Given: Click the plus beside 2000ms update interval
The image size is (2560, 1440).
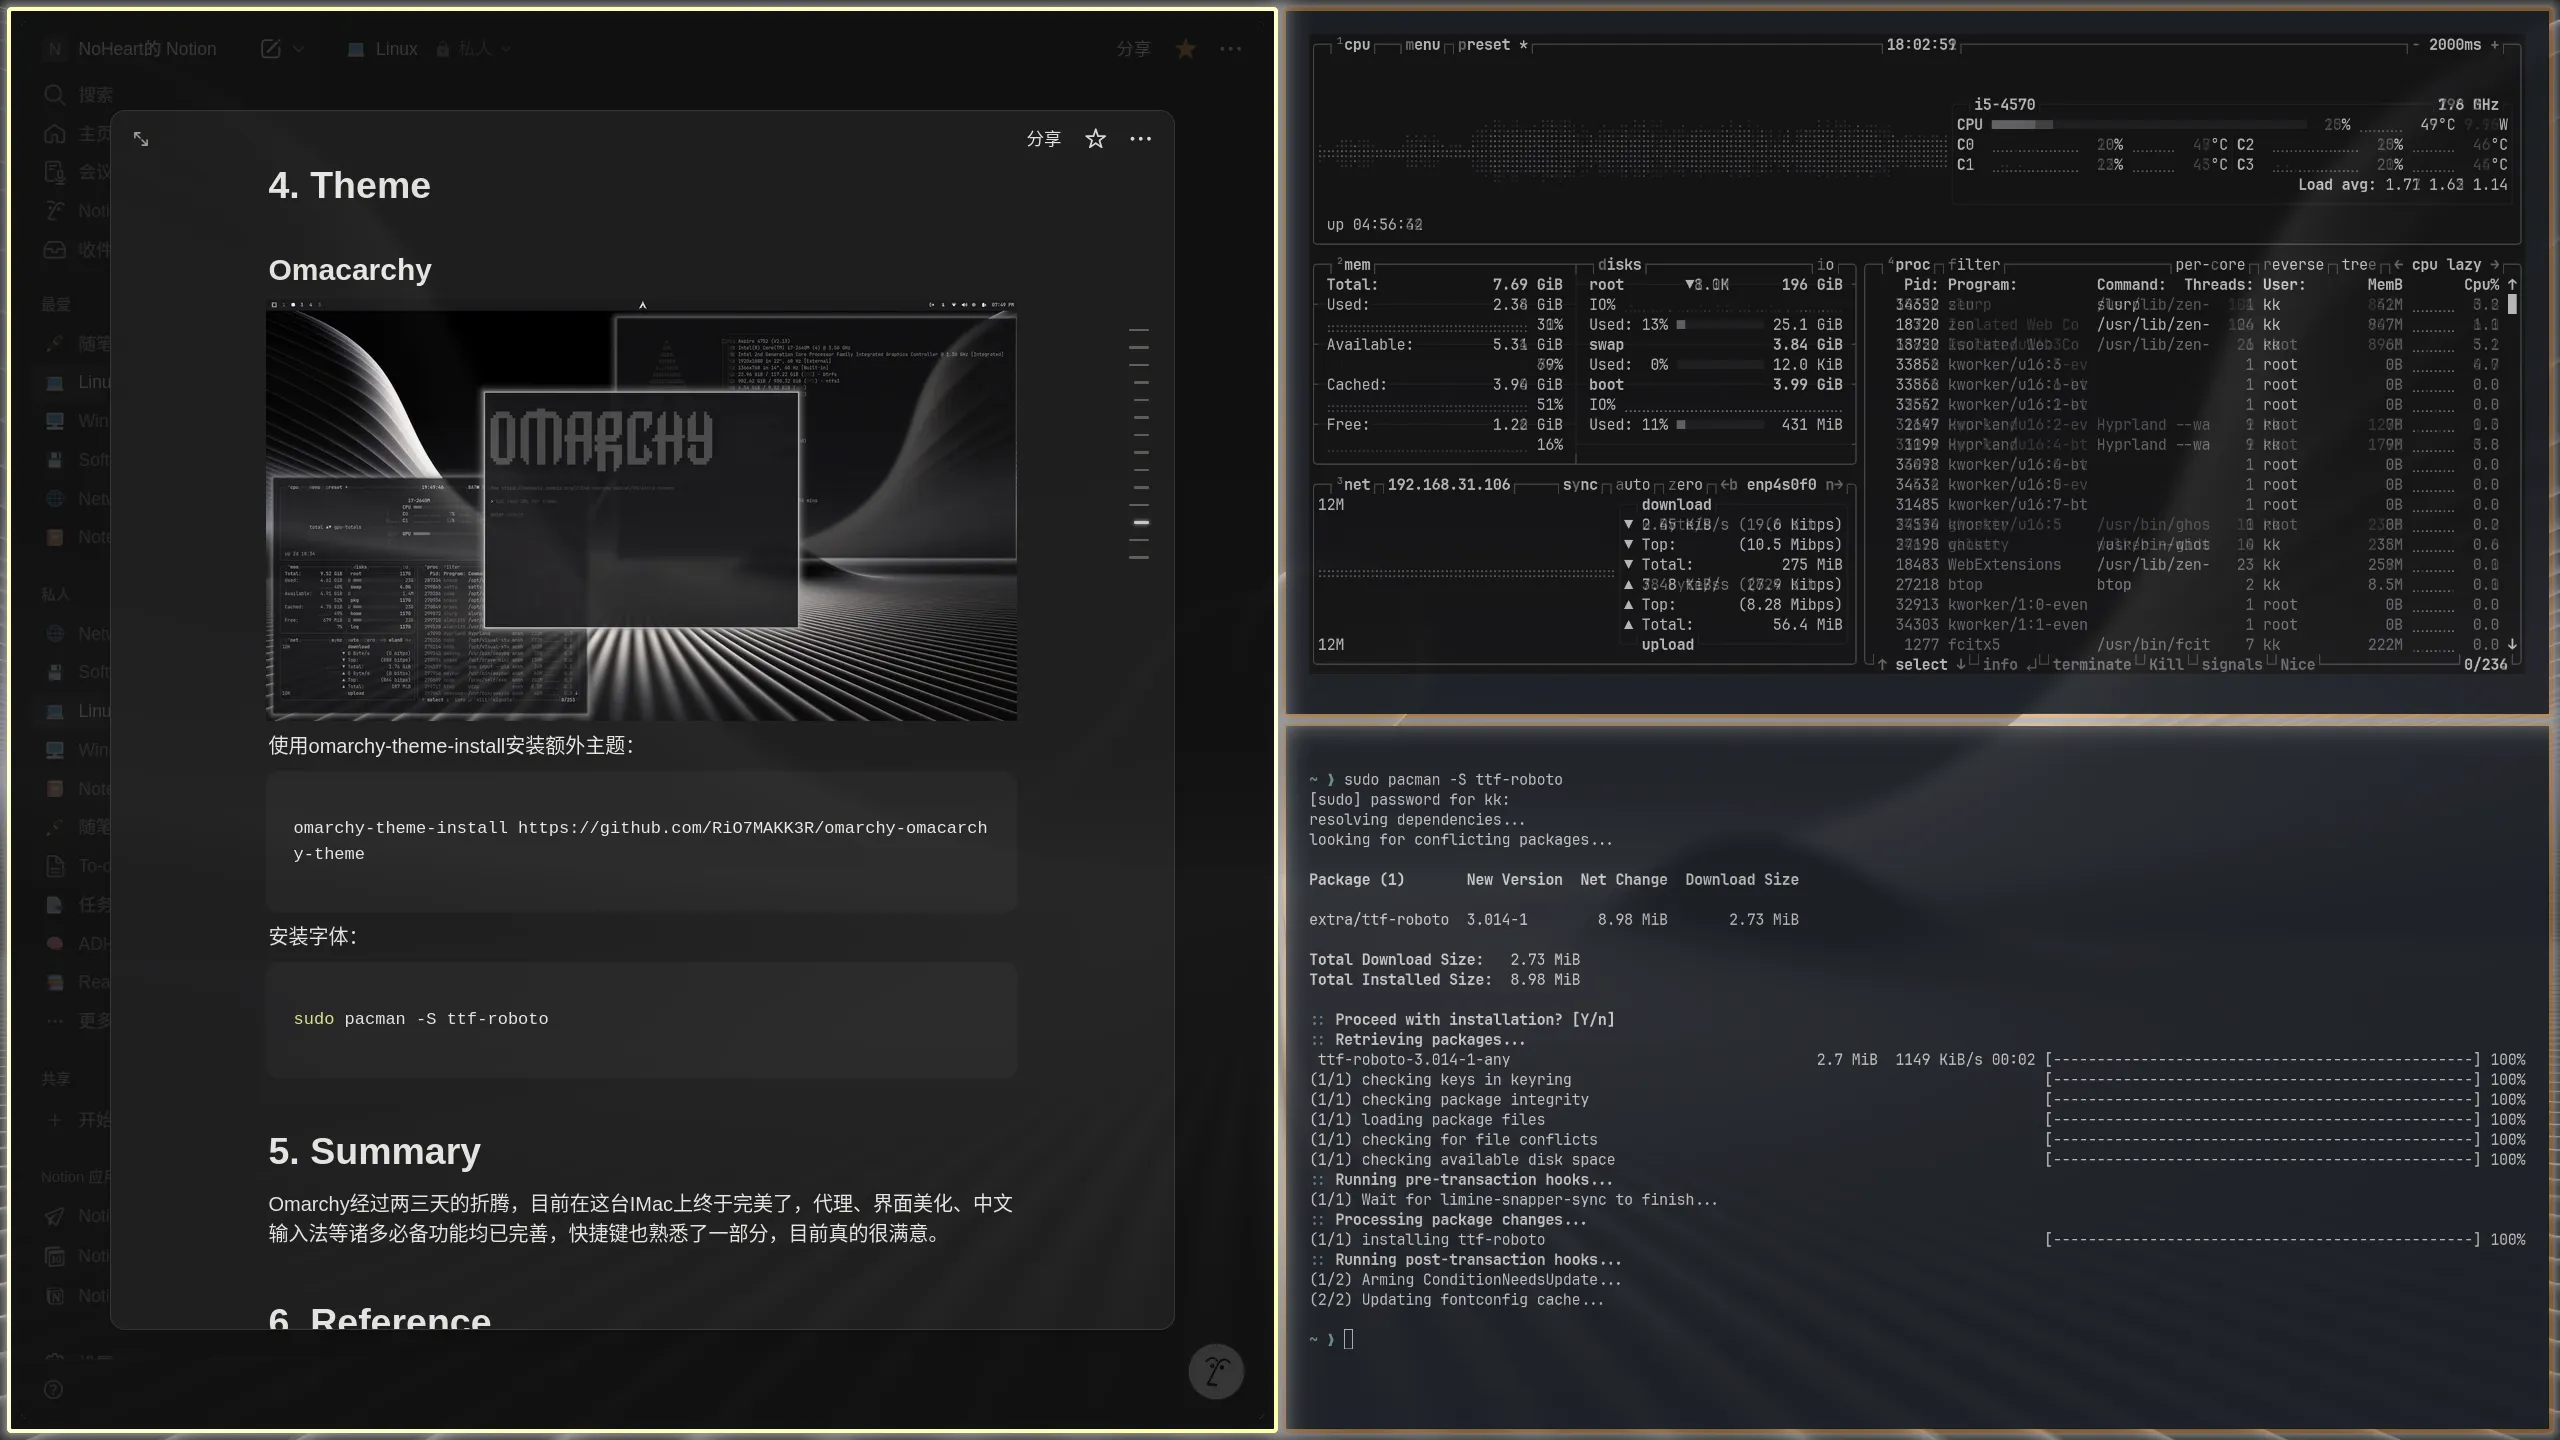Looking at the screenshot, I should tap(2495, 45).
